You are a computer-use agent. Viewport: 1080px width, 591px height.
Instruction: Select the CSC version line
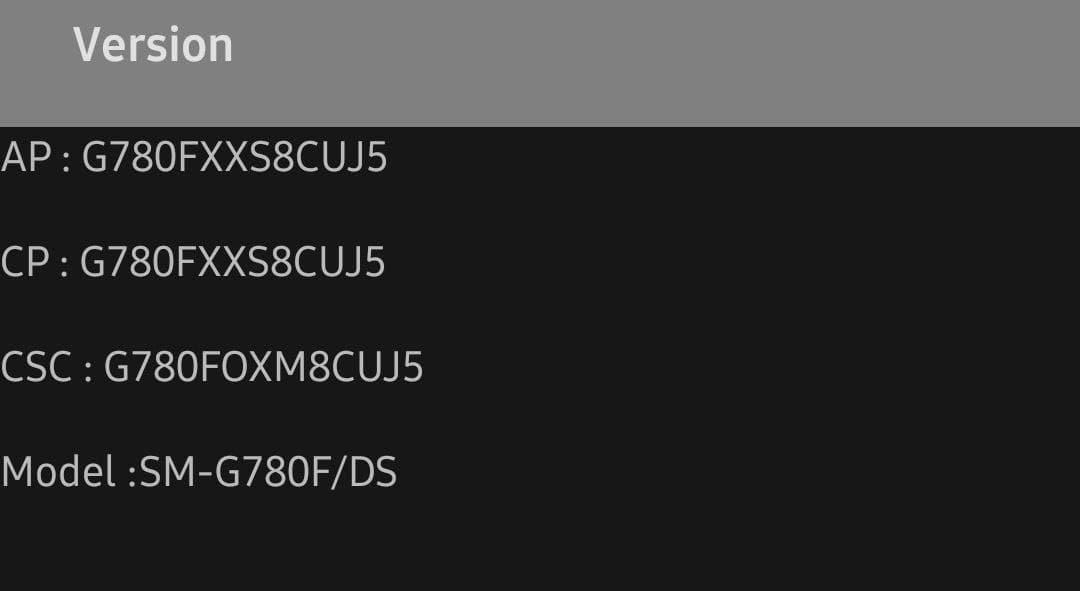[211, 367]
